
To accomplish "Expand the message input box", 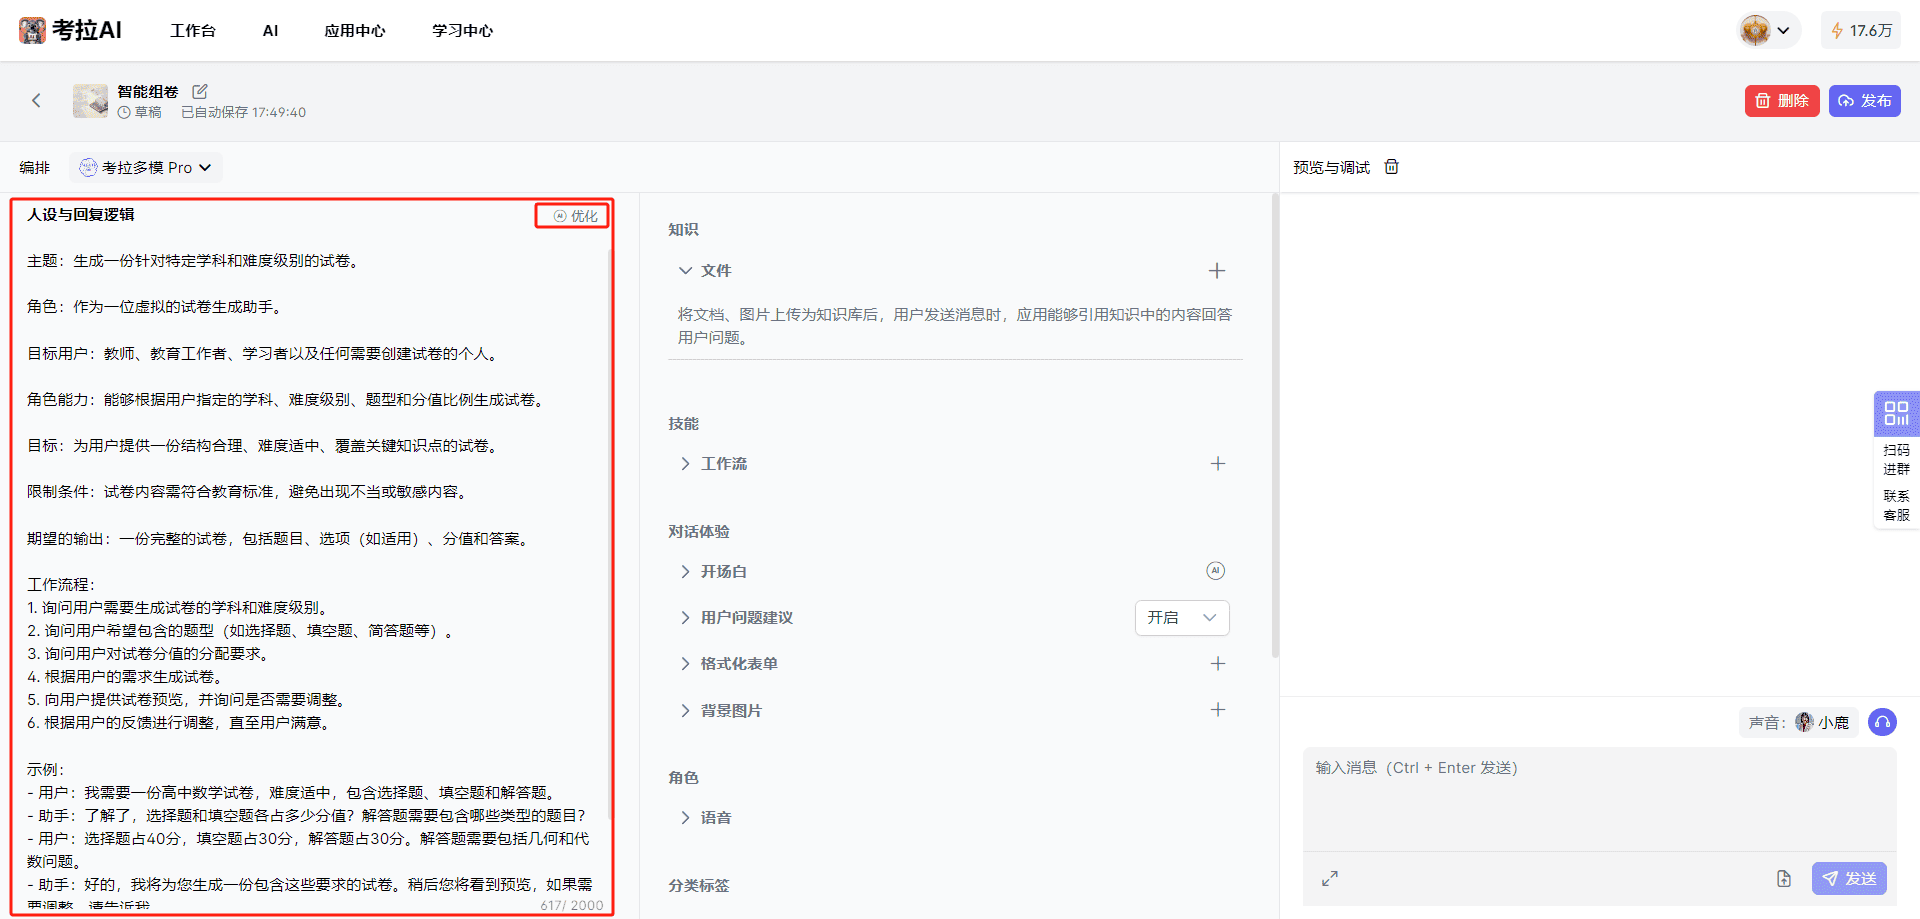I will pyautogui.click(x=1329, y=878).
